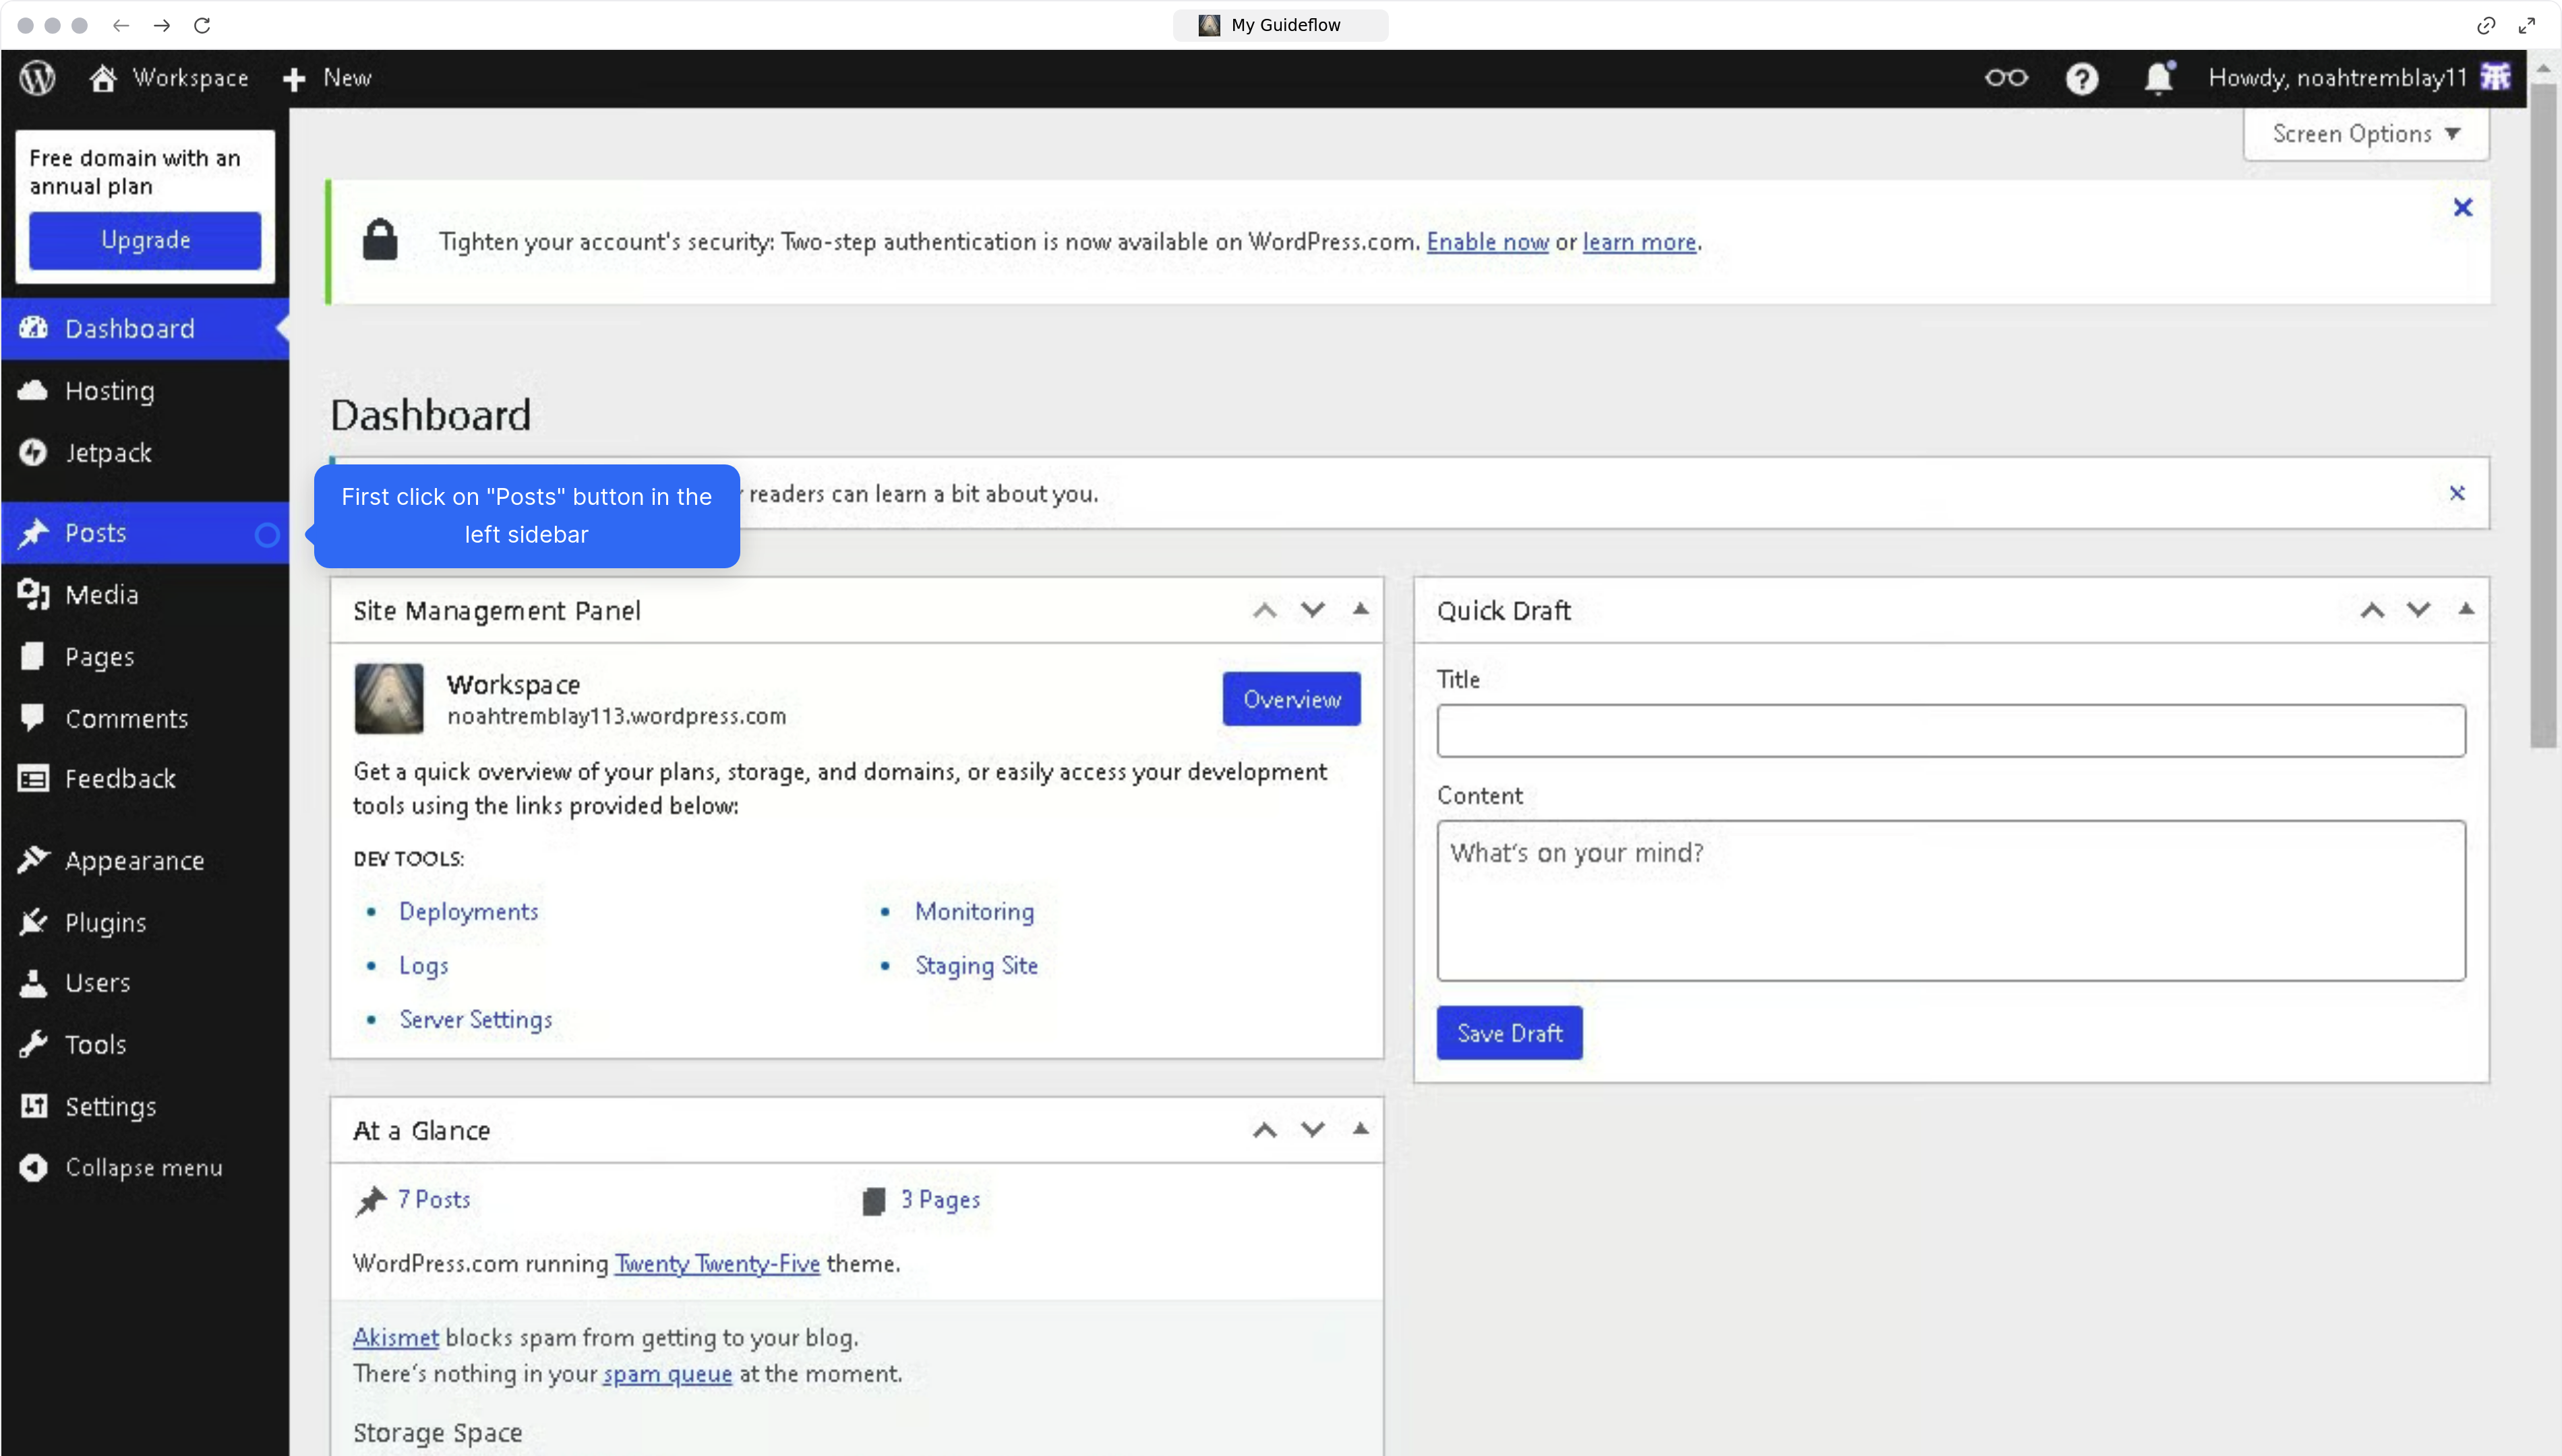Collapse the At a Glance panel
Image resolution: width=2562 pixels, height=1456 pixels.
[1361, 1129]
